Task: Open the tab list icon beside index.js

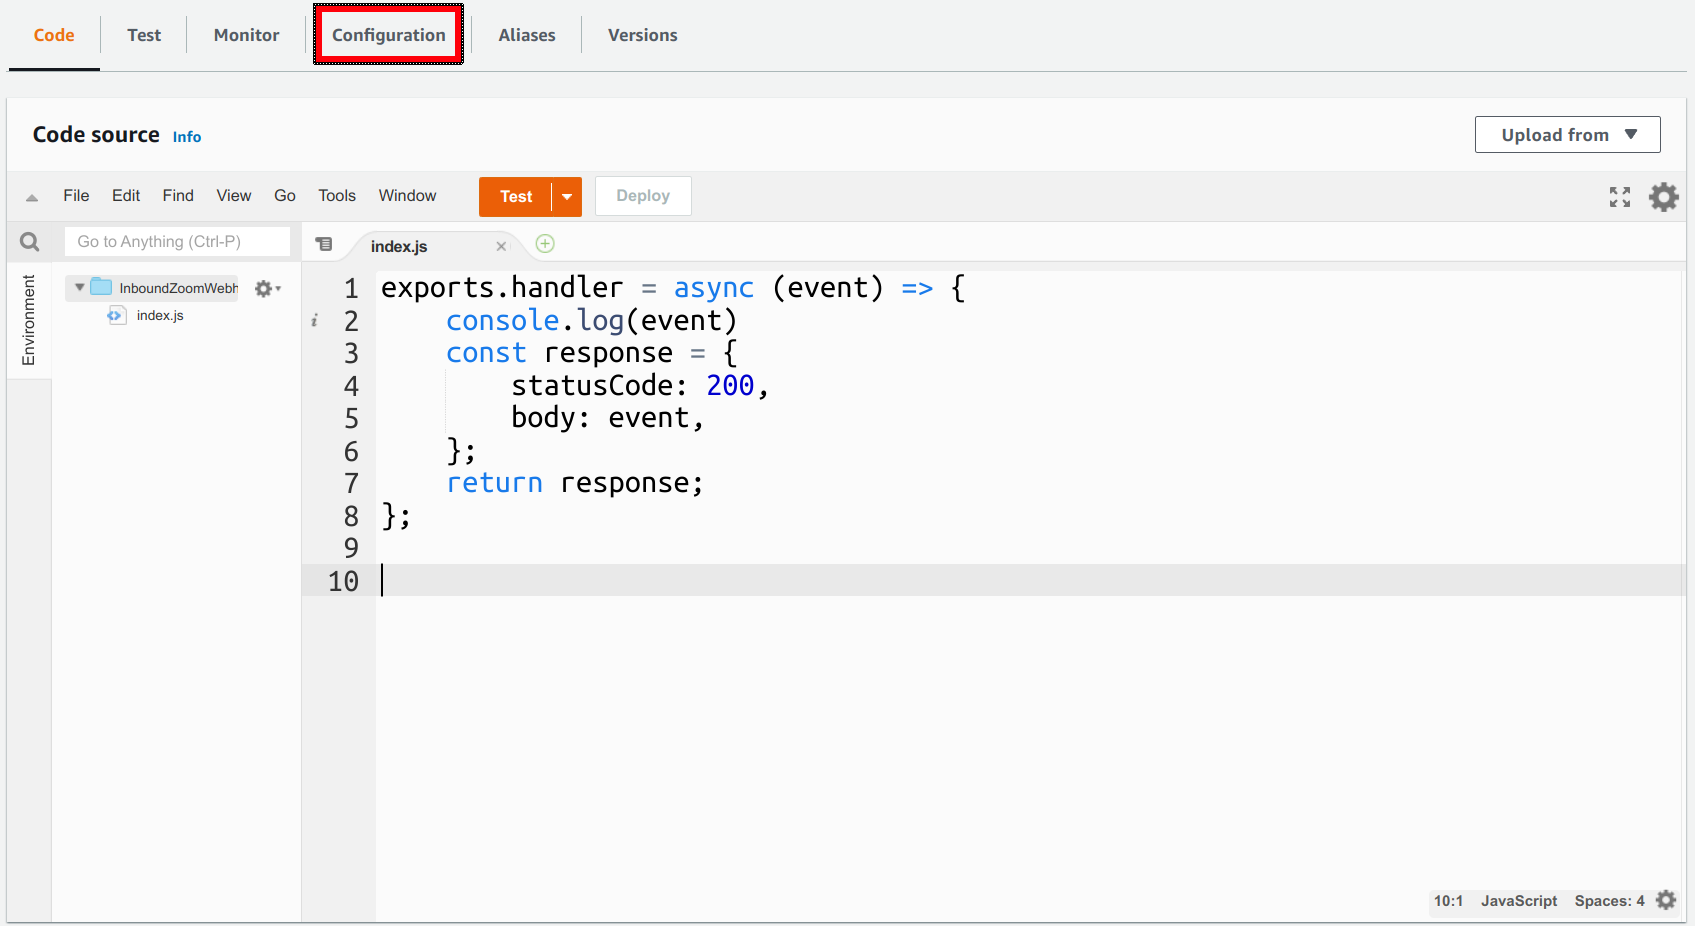Action: tap(323, 243)
